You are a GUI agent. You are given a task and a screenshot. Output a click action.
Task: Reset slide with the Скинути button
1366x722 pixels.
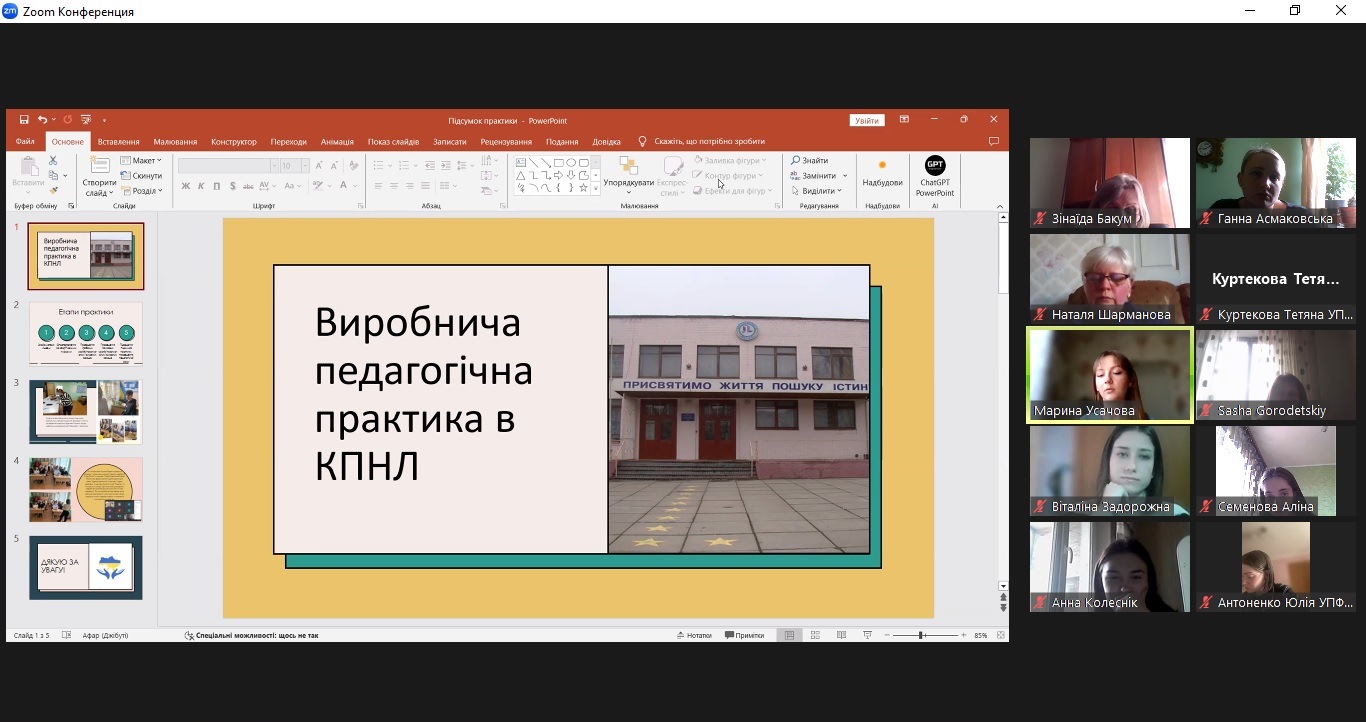pyautogui.click(x=140, y=176)
